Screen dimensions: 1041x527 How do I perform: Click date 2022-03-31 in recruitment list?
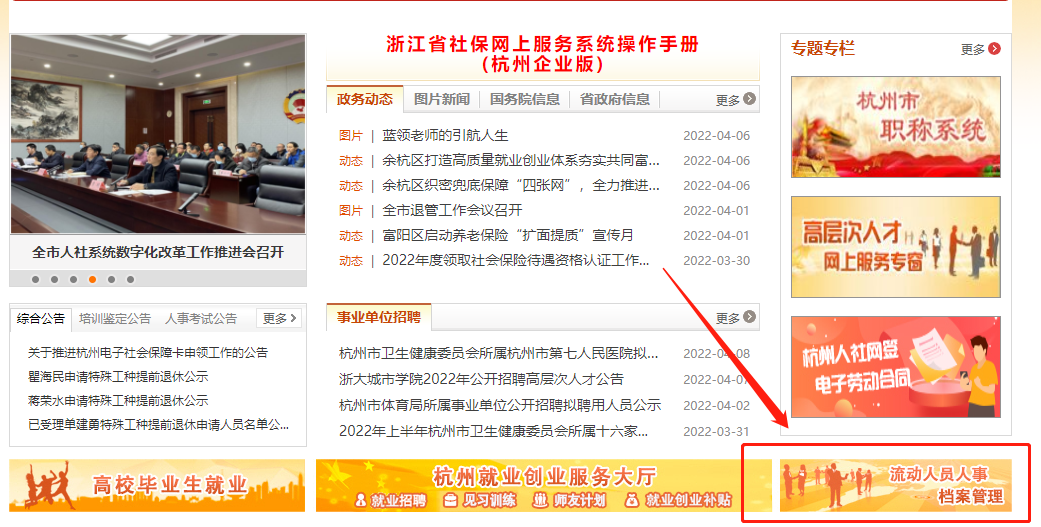[716, 431]
